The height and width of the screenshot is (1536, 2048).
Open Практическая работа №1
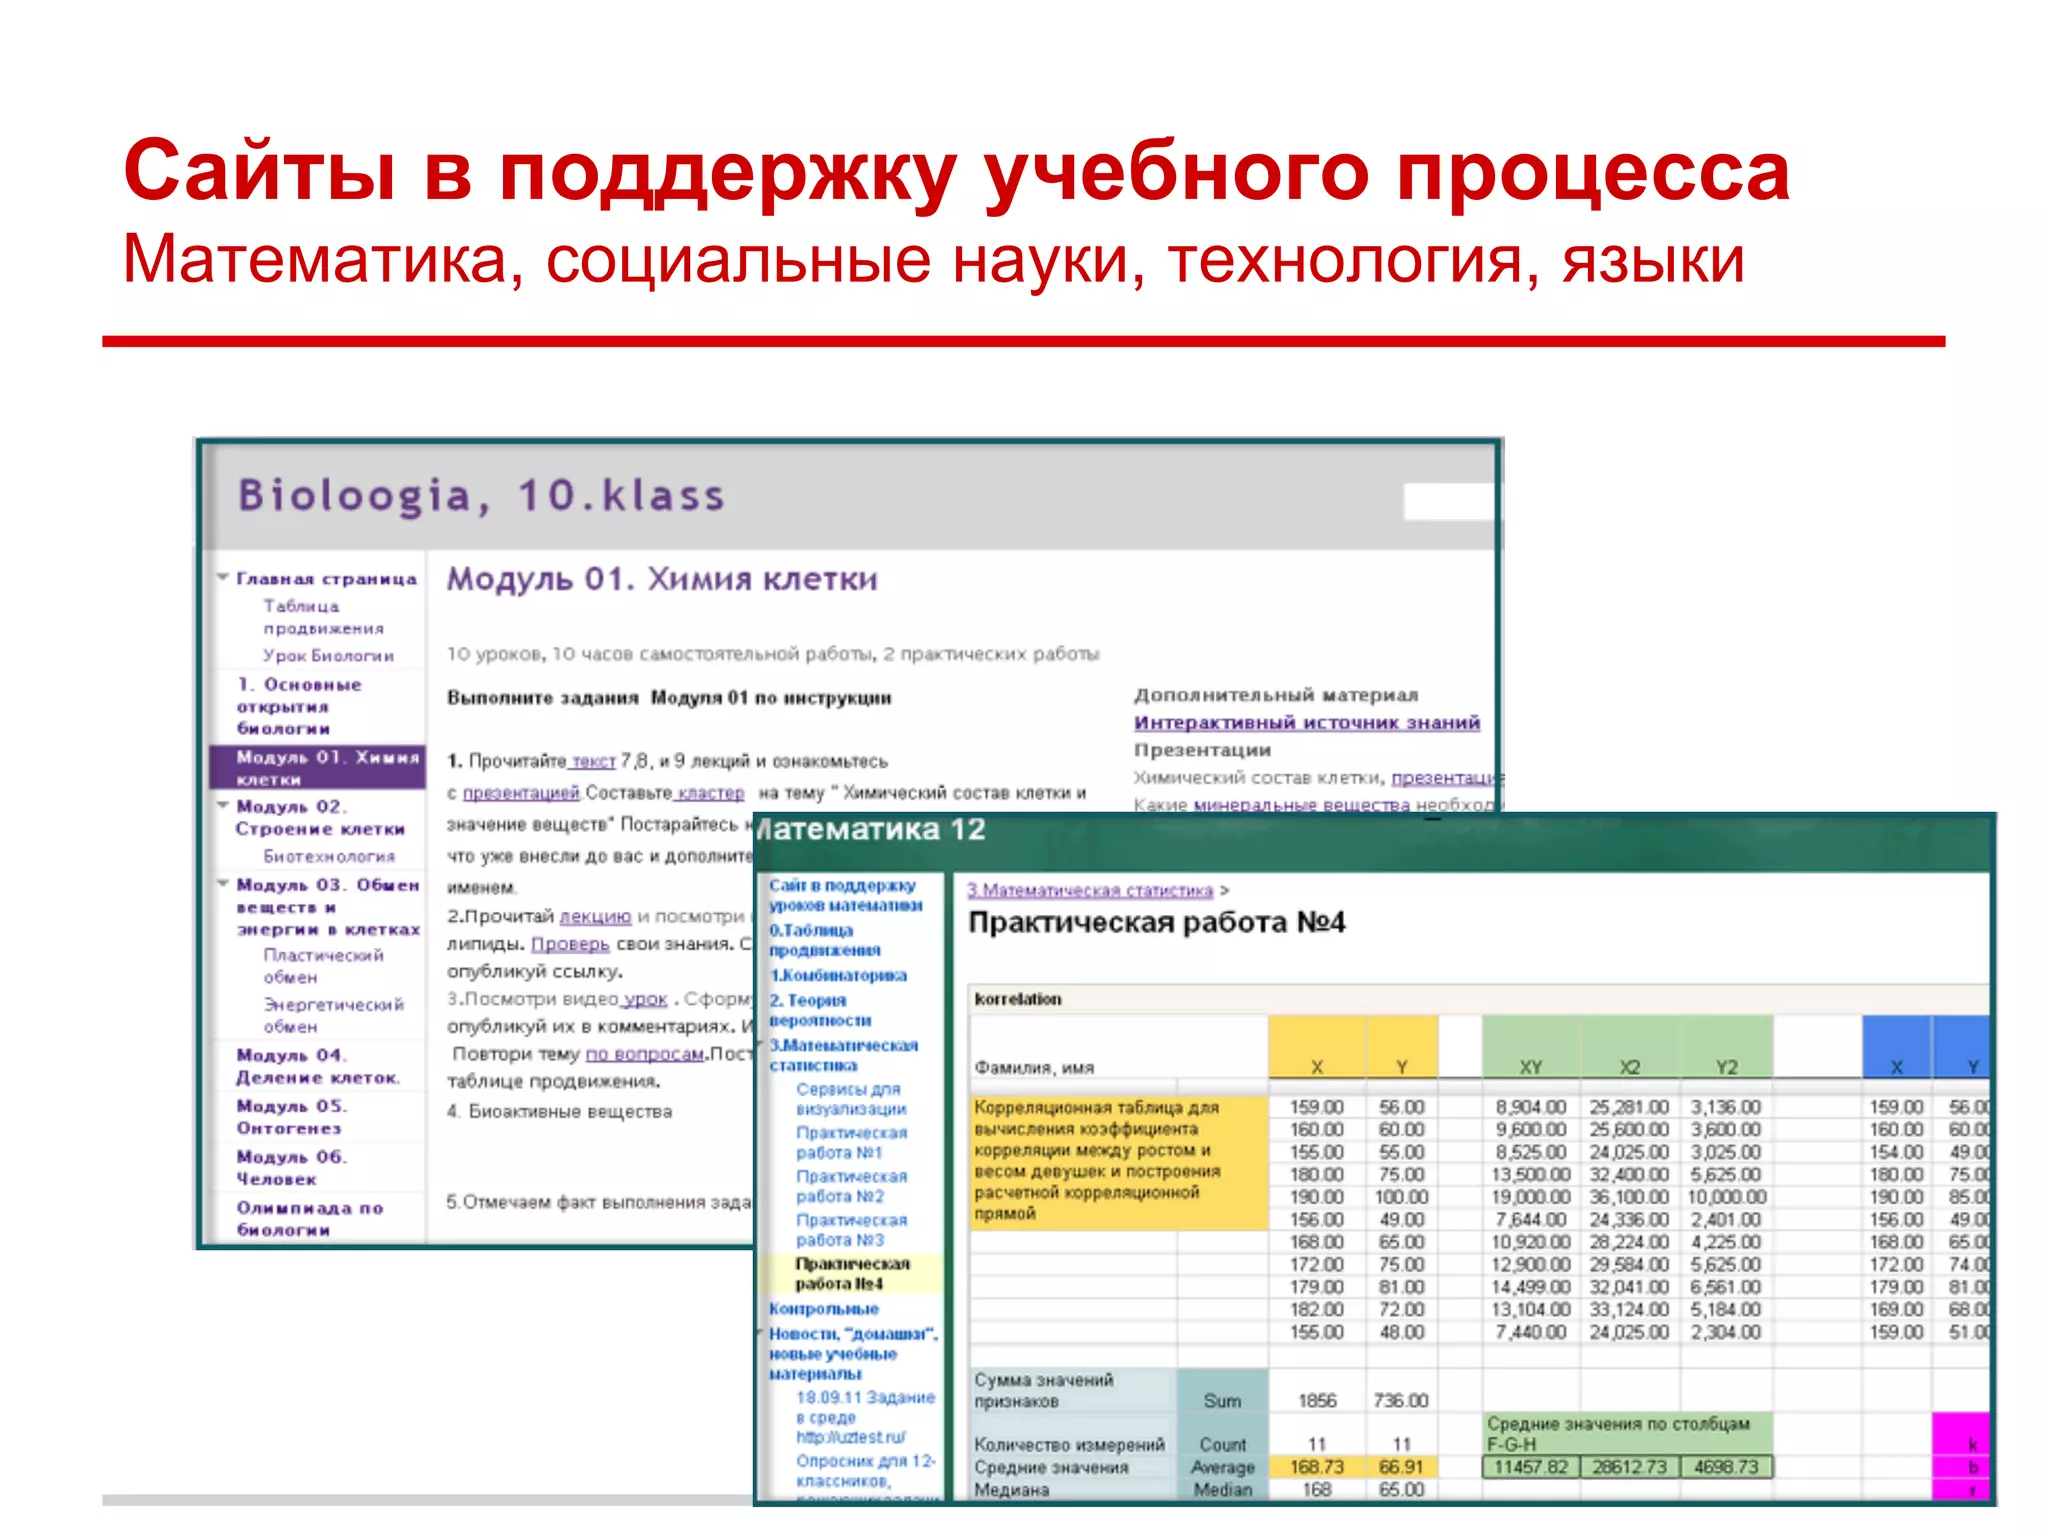coord(851,1143)
